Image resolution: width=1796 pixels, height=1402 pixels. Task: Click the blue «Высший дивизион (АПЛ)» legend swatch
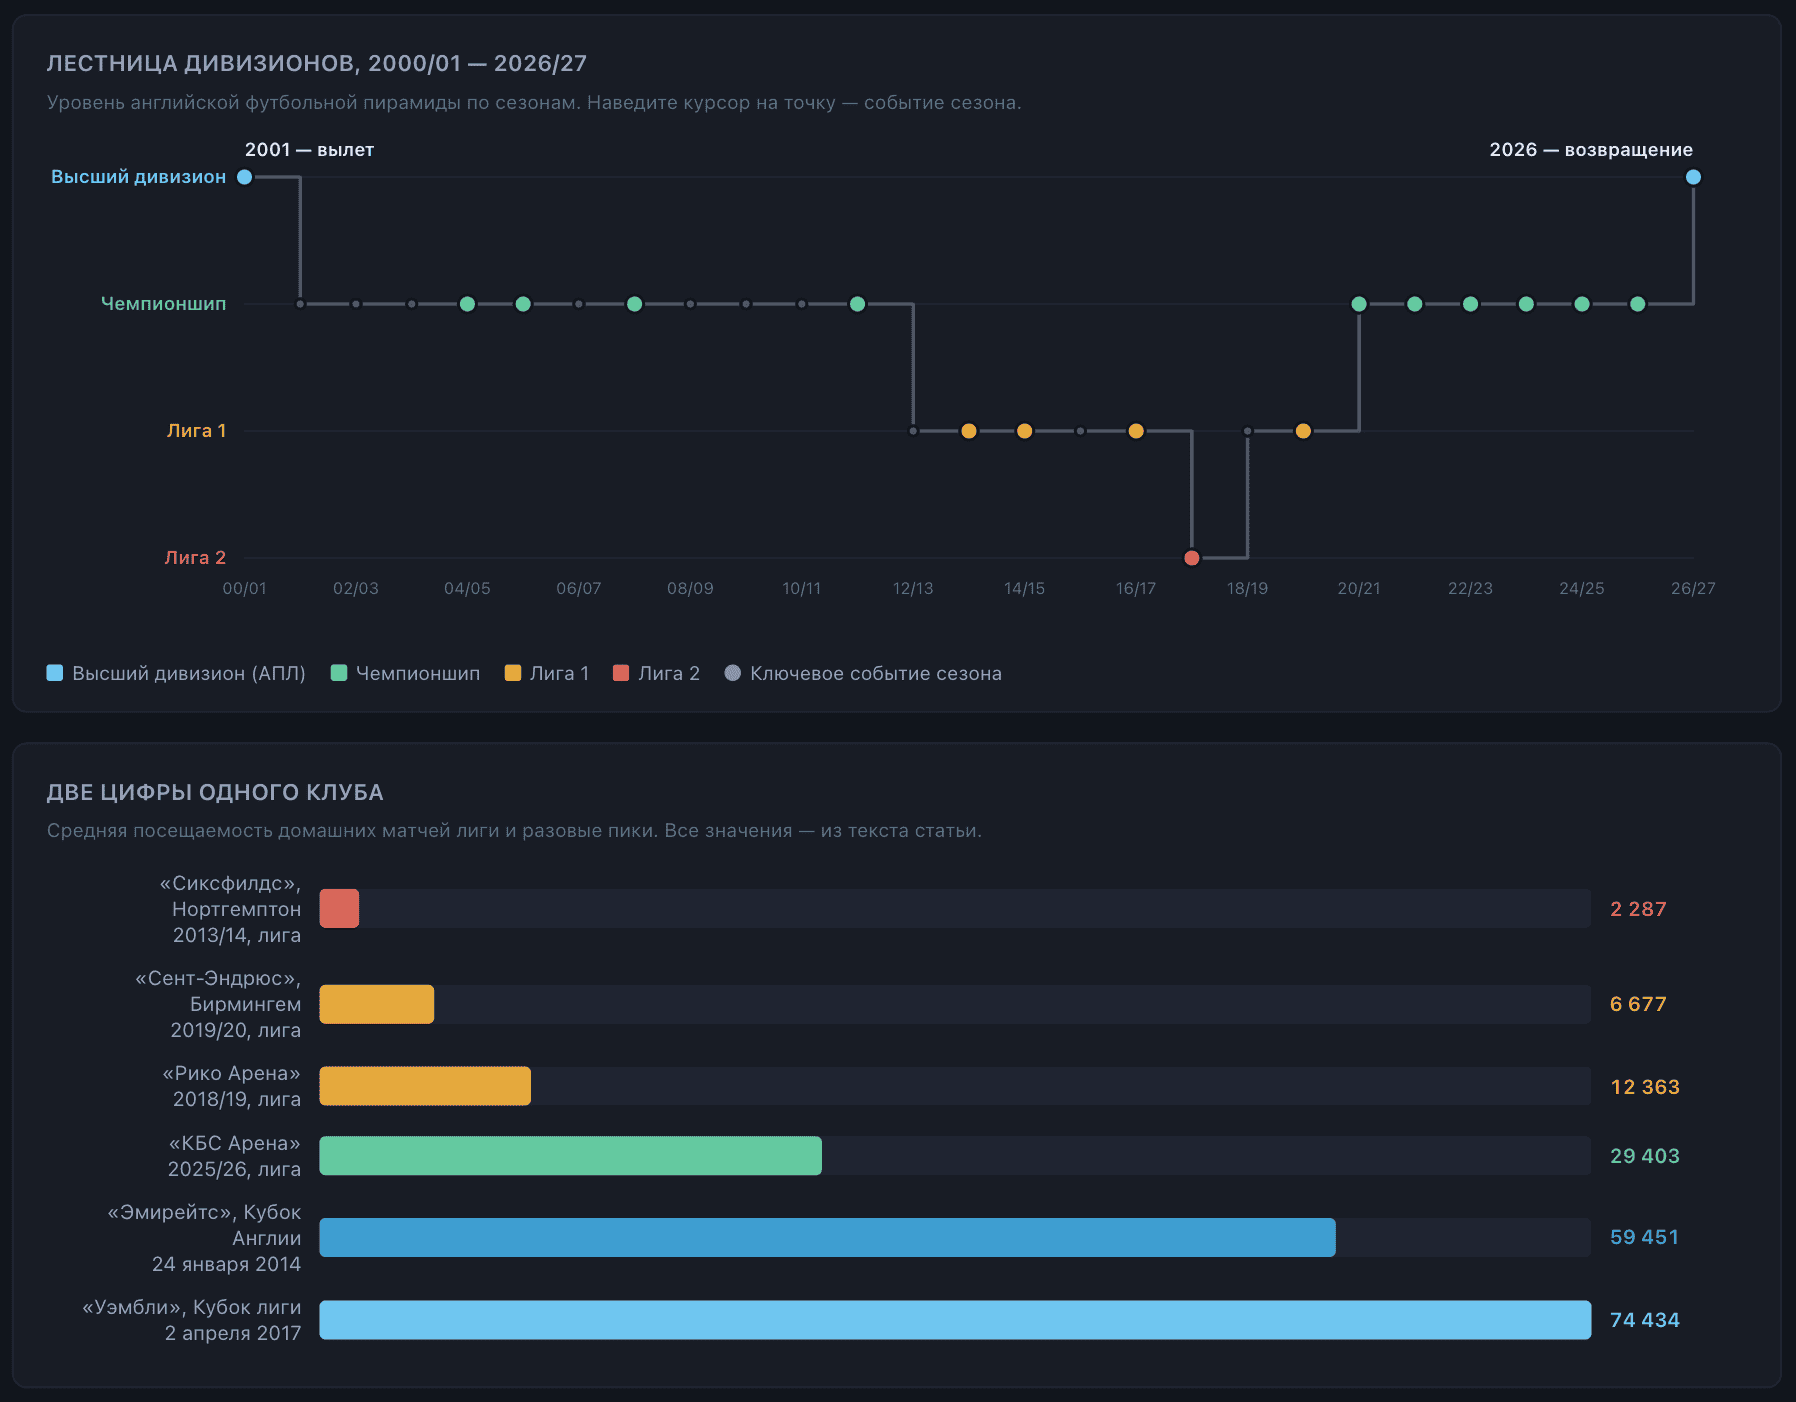point(55,673)
